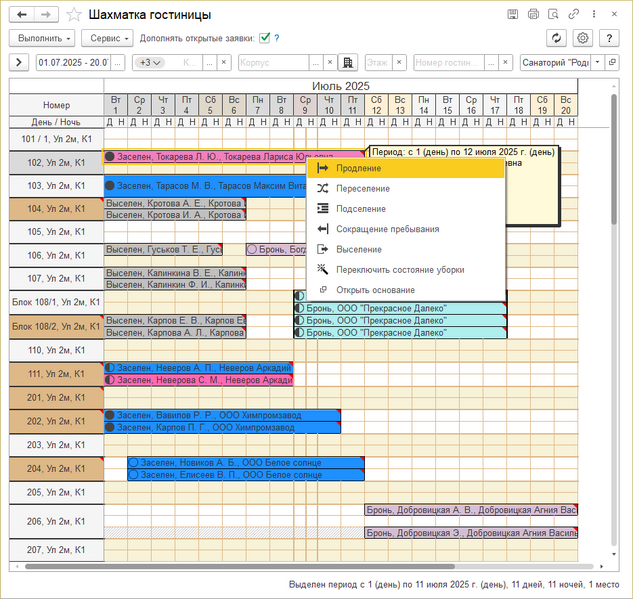Viewport: 633px width, 599px height.
Task: Click the Сб 12 date column header
Action: 376,105
